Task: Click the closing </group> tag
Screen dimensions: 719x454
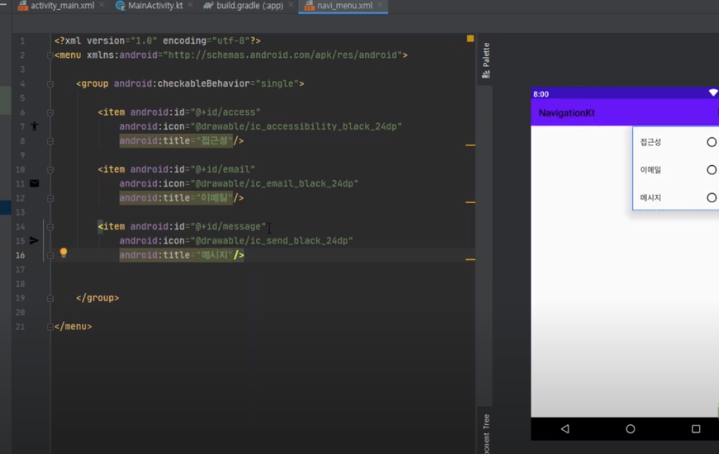Action: (98, 298)
